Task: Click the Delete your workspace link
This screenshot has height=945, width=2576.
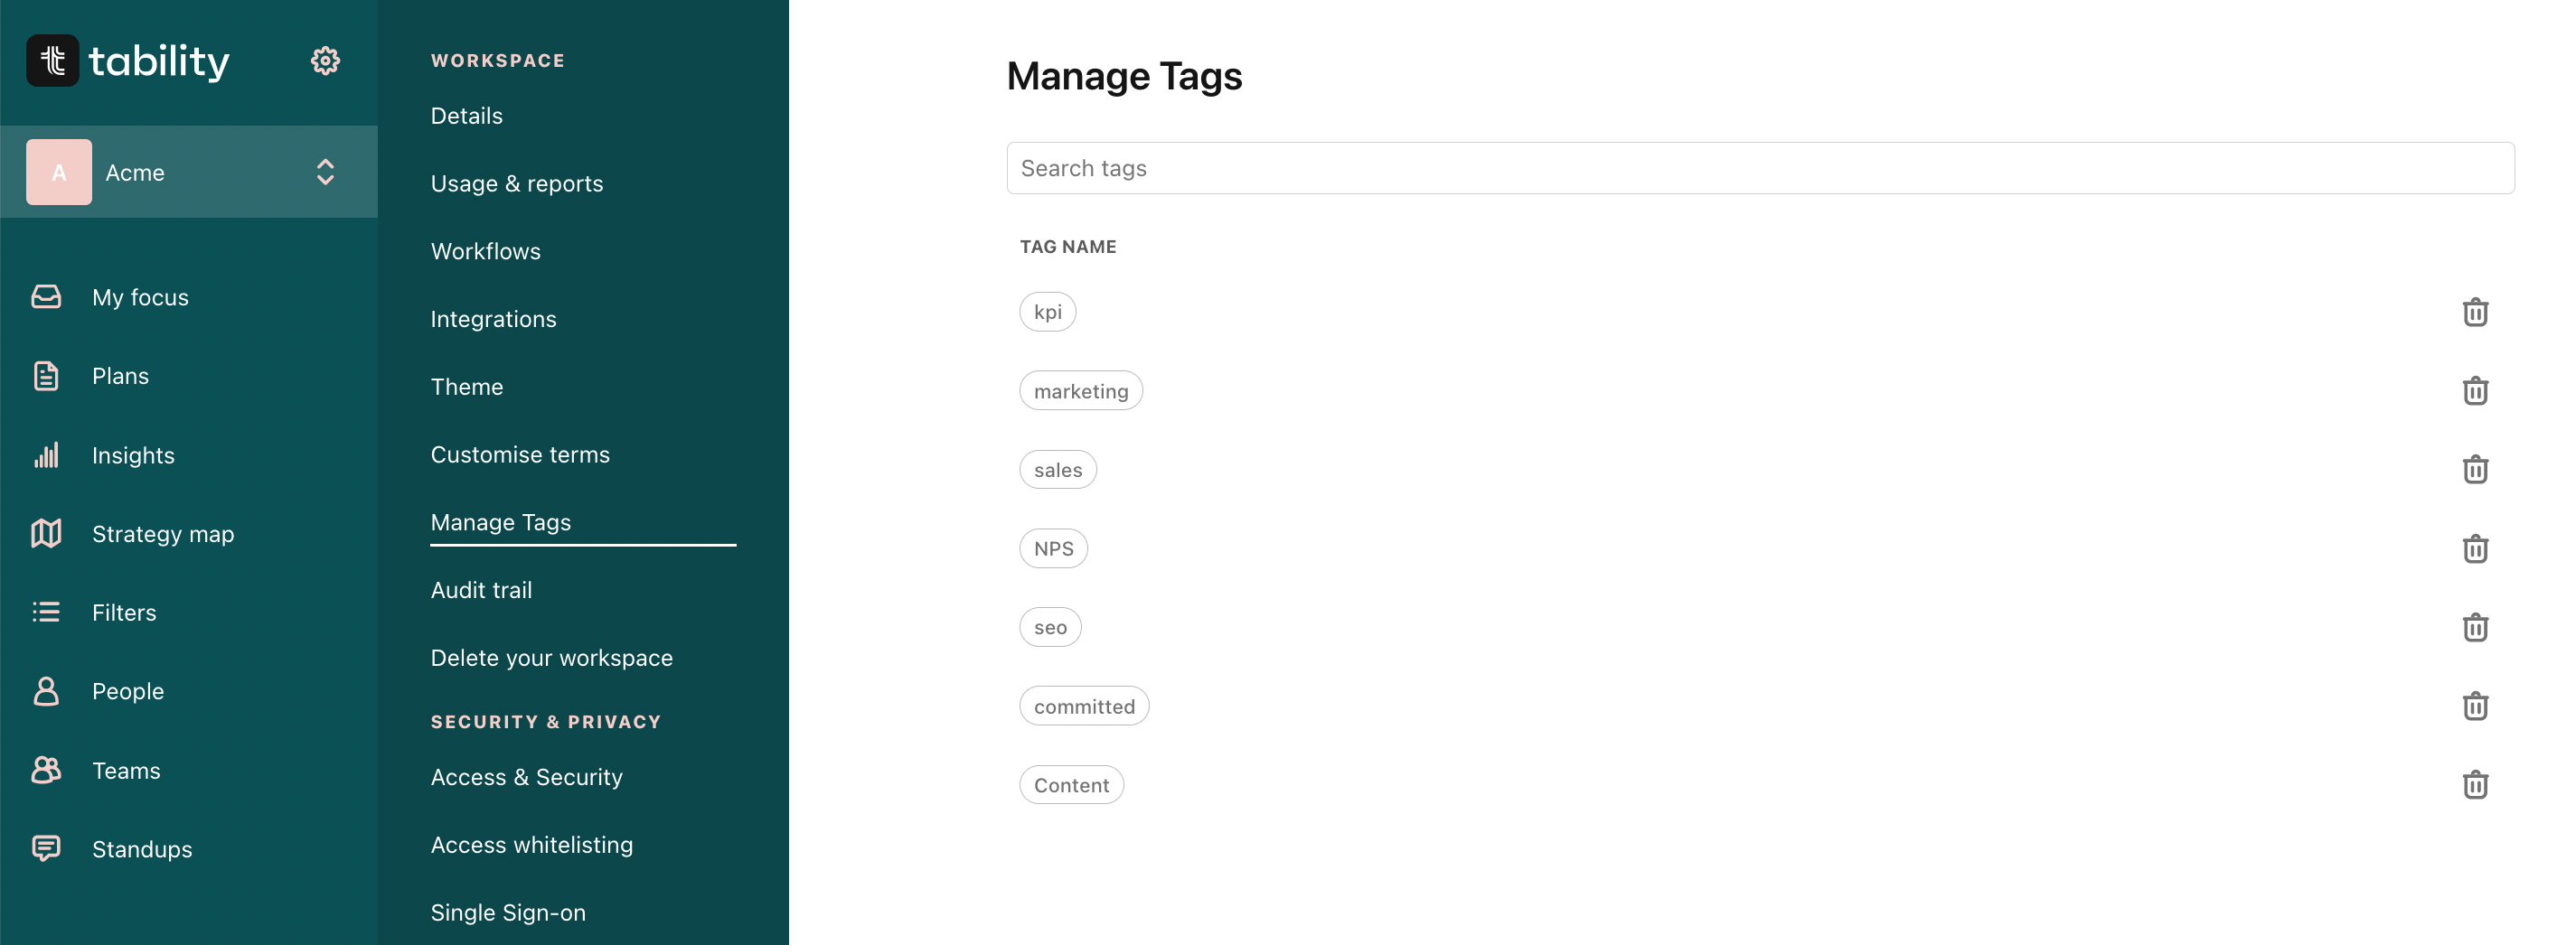Action: click(x=552, y=658)
